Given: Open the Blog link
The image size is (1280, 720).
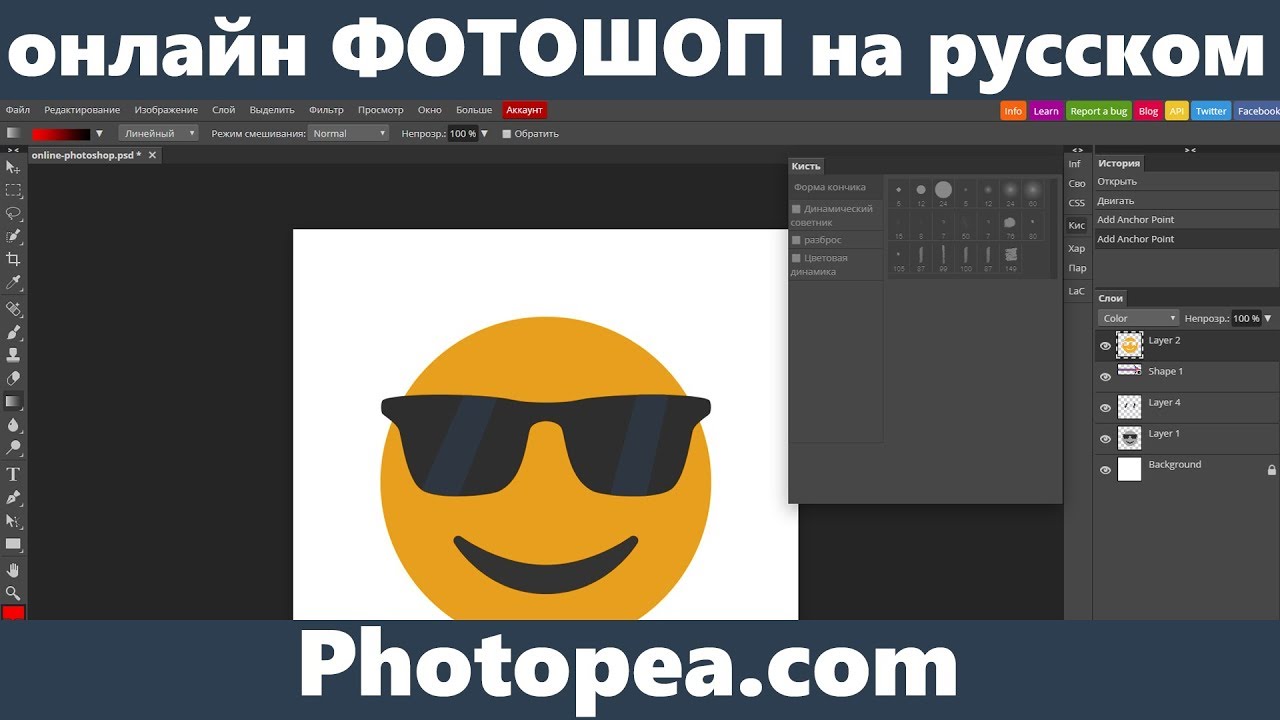Looking at the screenshot, I should (x=1148, y=111).
